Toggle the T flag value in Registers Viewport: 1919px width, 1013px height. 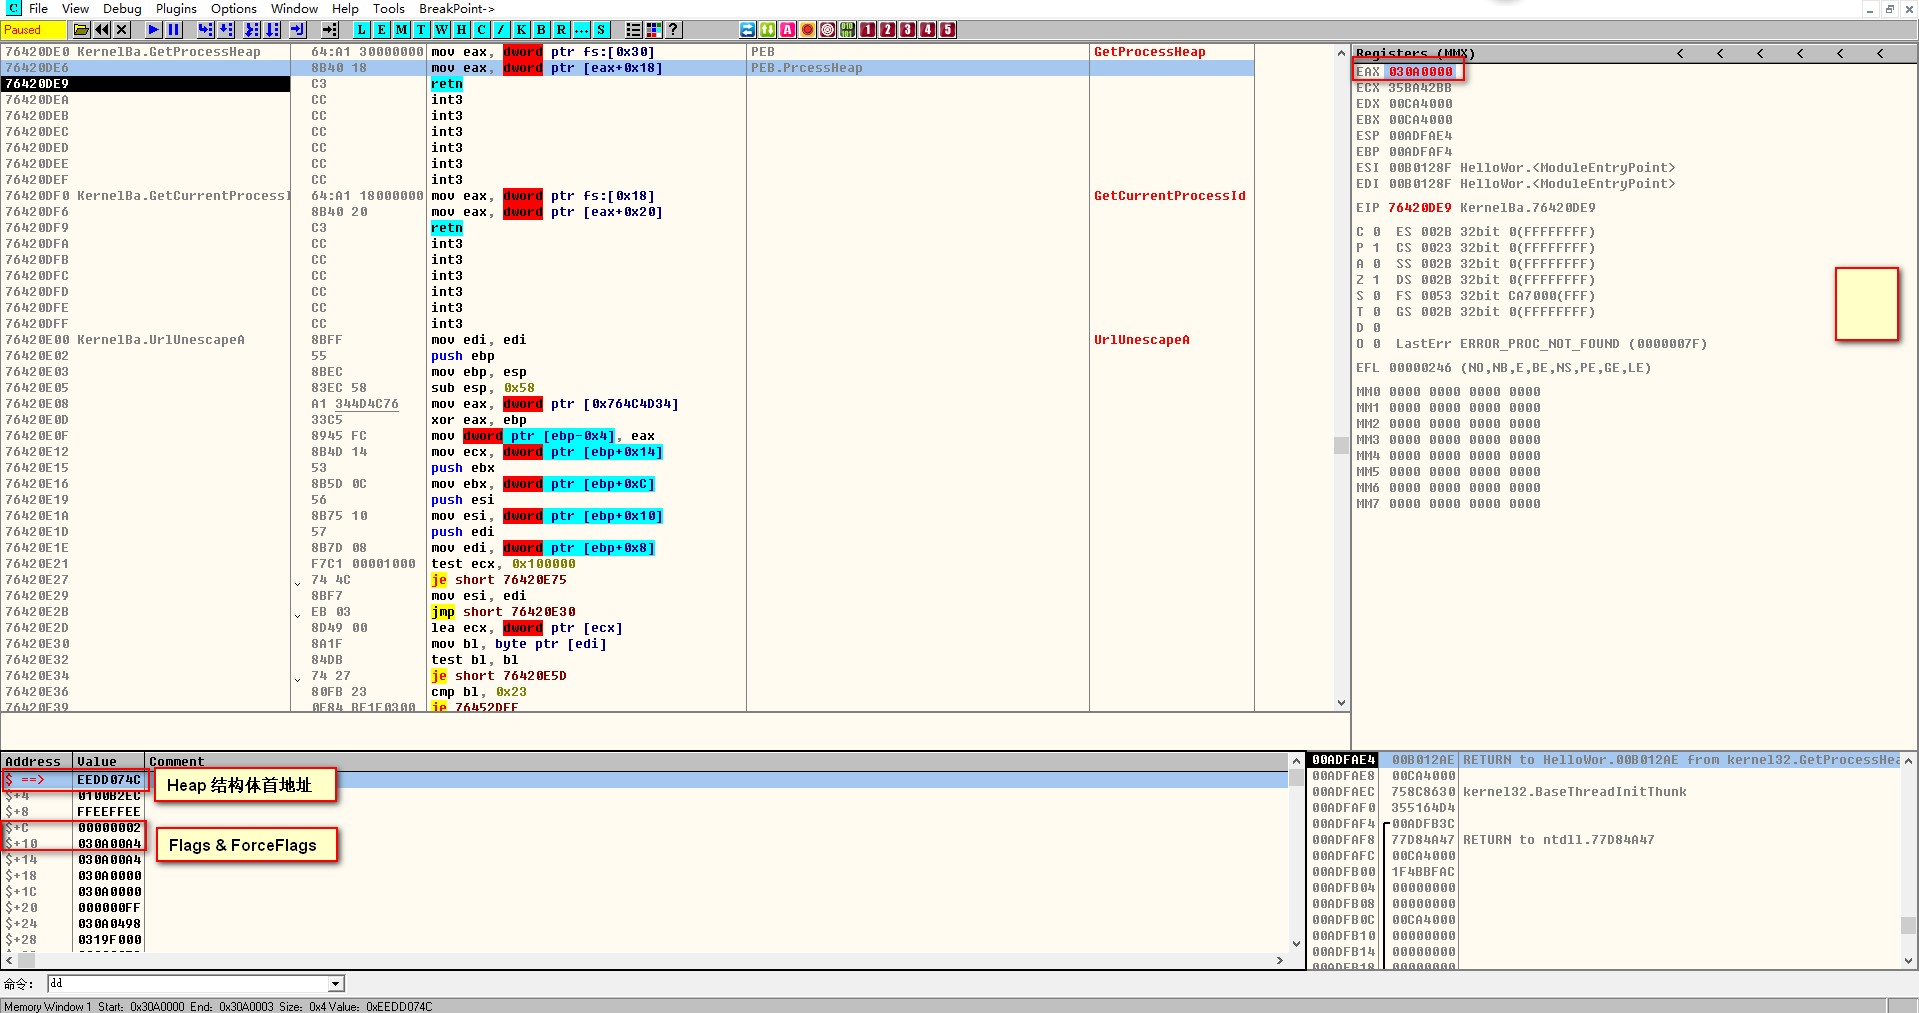(1377, 312)
